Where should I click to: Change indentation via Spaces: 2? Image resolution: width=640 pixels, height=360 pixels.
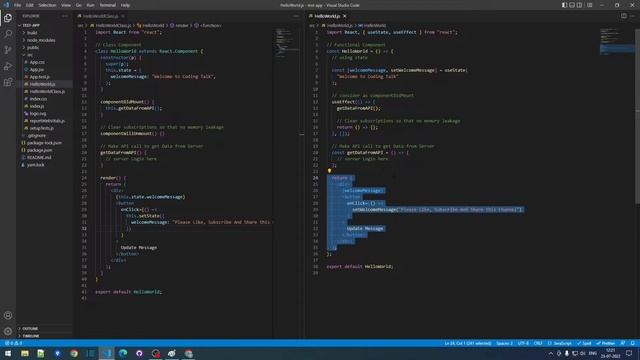[504, 343]
